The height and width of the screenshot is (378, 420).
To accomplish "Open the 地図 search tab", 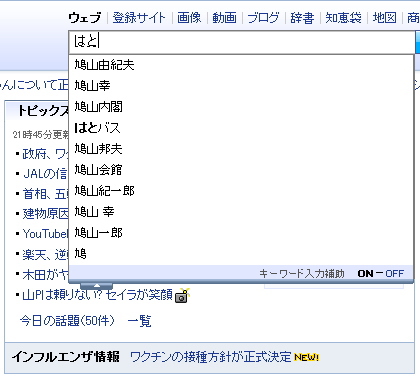I will (384, 17).
